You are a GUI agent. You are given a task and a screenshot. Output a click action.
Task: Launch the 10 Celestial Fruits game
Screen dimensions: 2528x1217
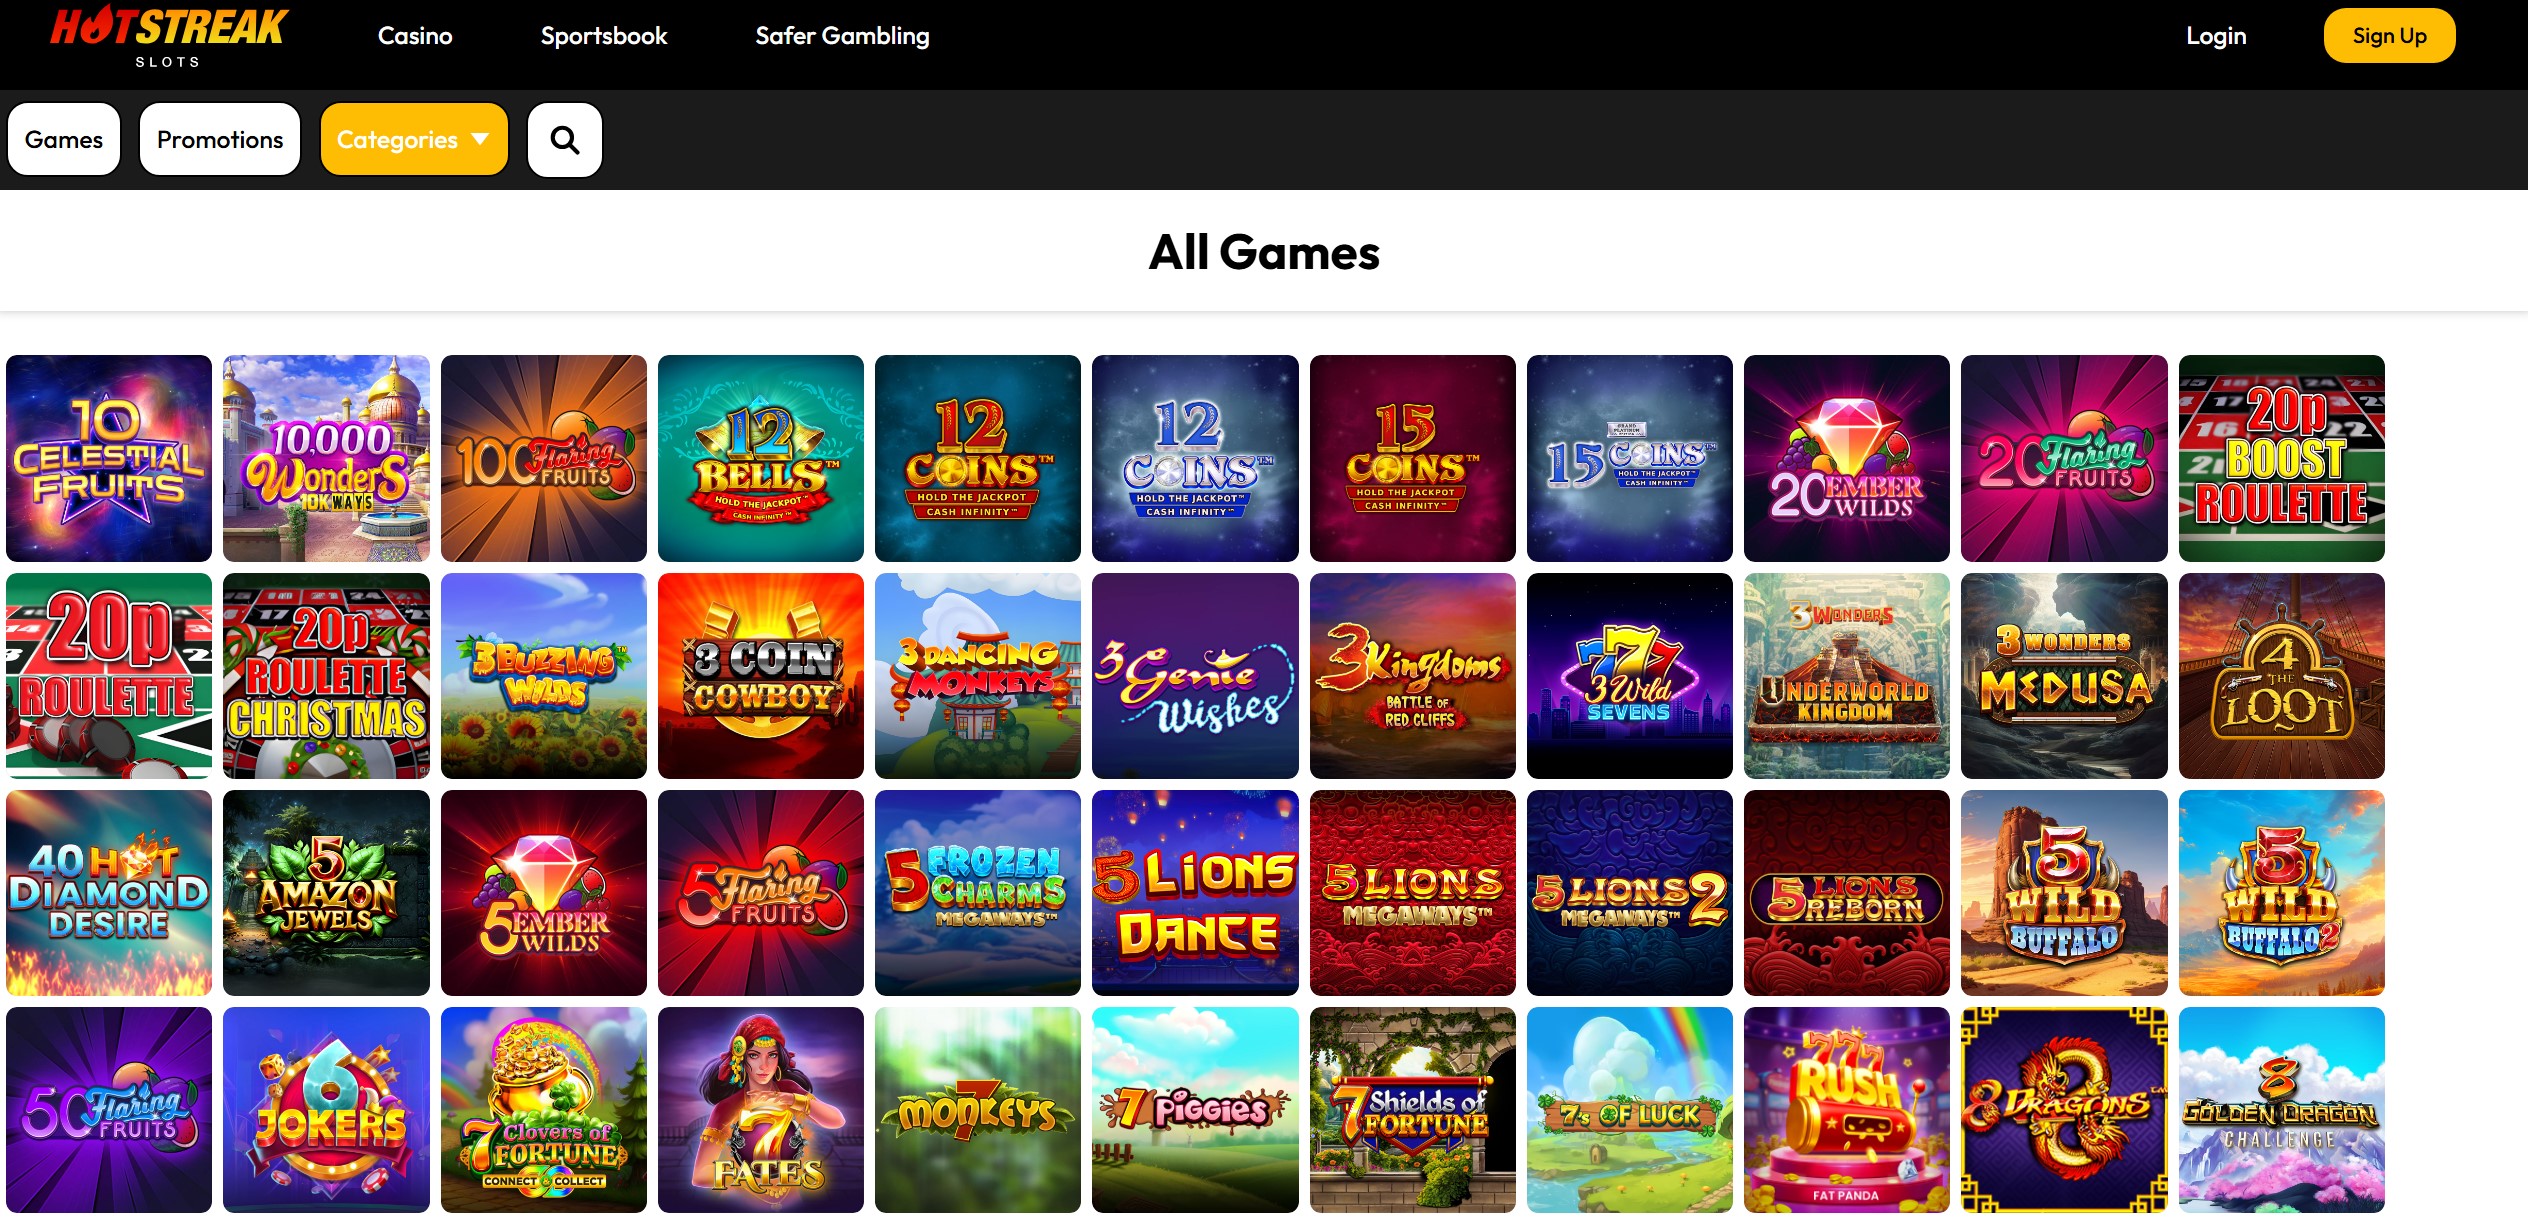click(x=109, y=458)
